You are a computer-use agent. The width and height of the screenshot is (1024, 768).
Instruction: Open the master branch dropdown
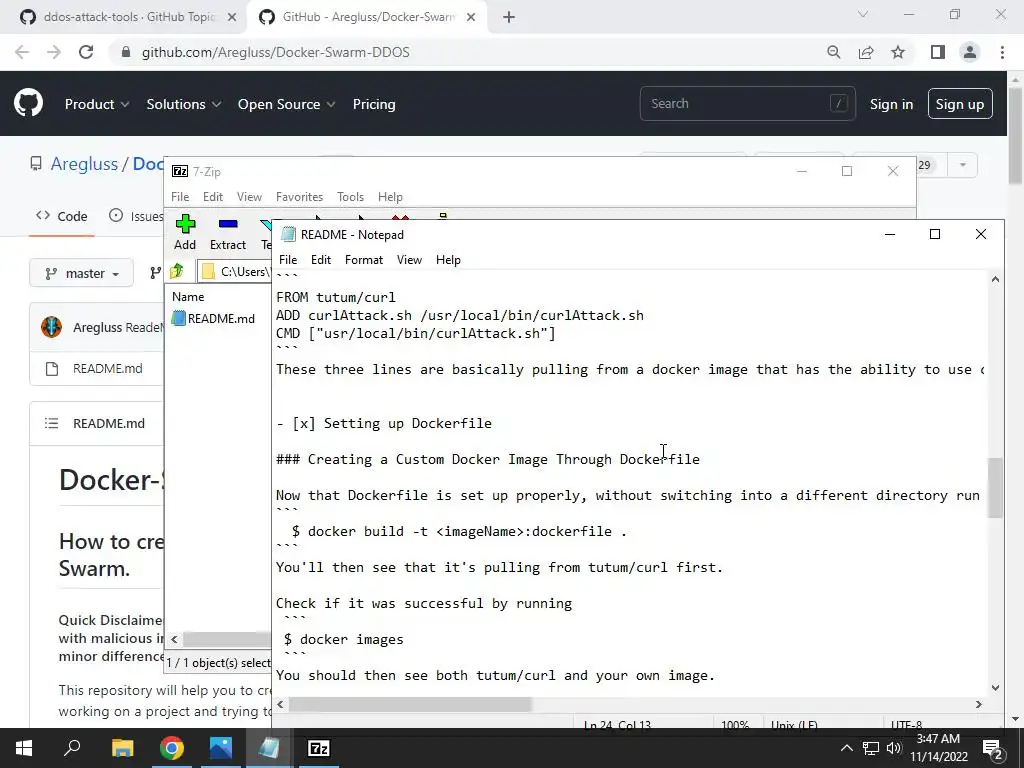82,273
